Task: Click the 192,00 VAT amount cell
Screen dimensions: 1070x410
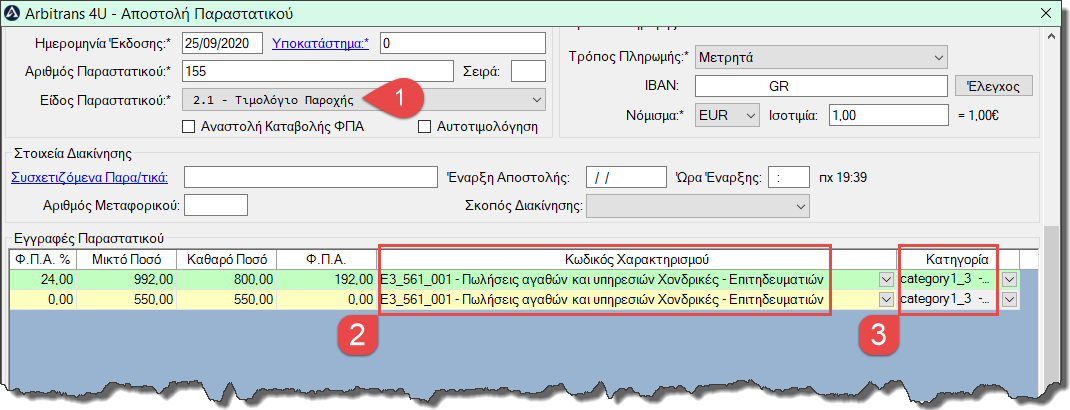Action: tap(326, 279)
